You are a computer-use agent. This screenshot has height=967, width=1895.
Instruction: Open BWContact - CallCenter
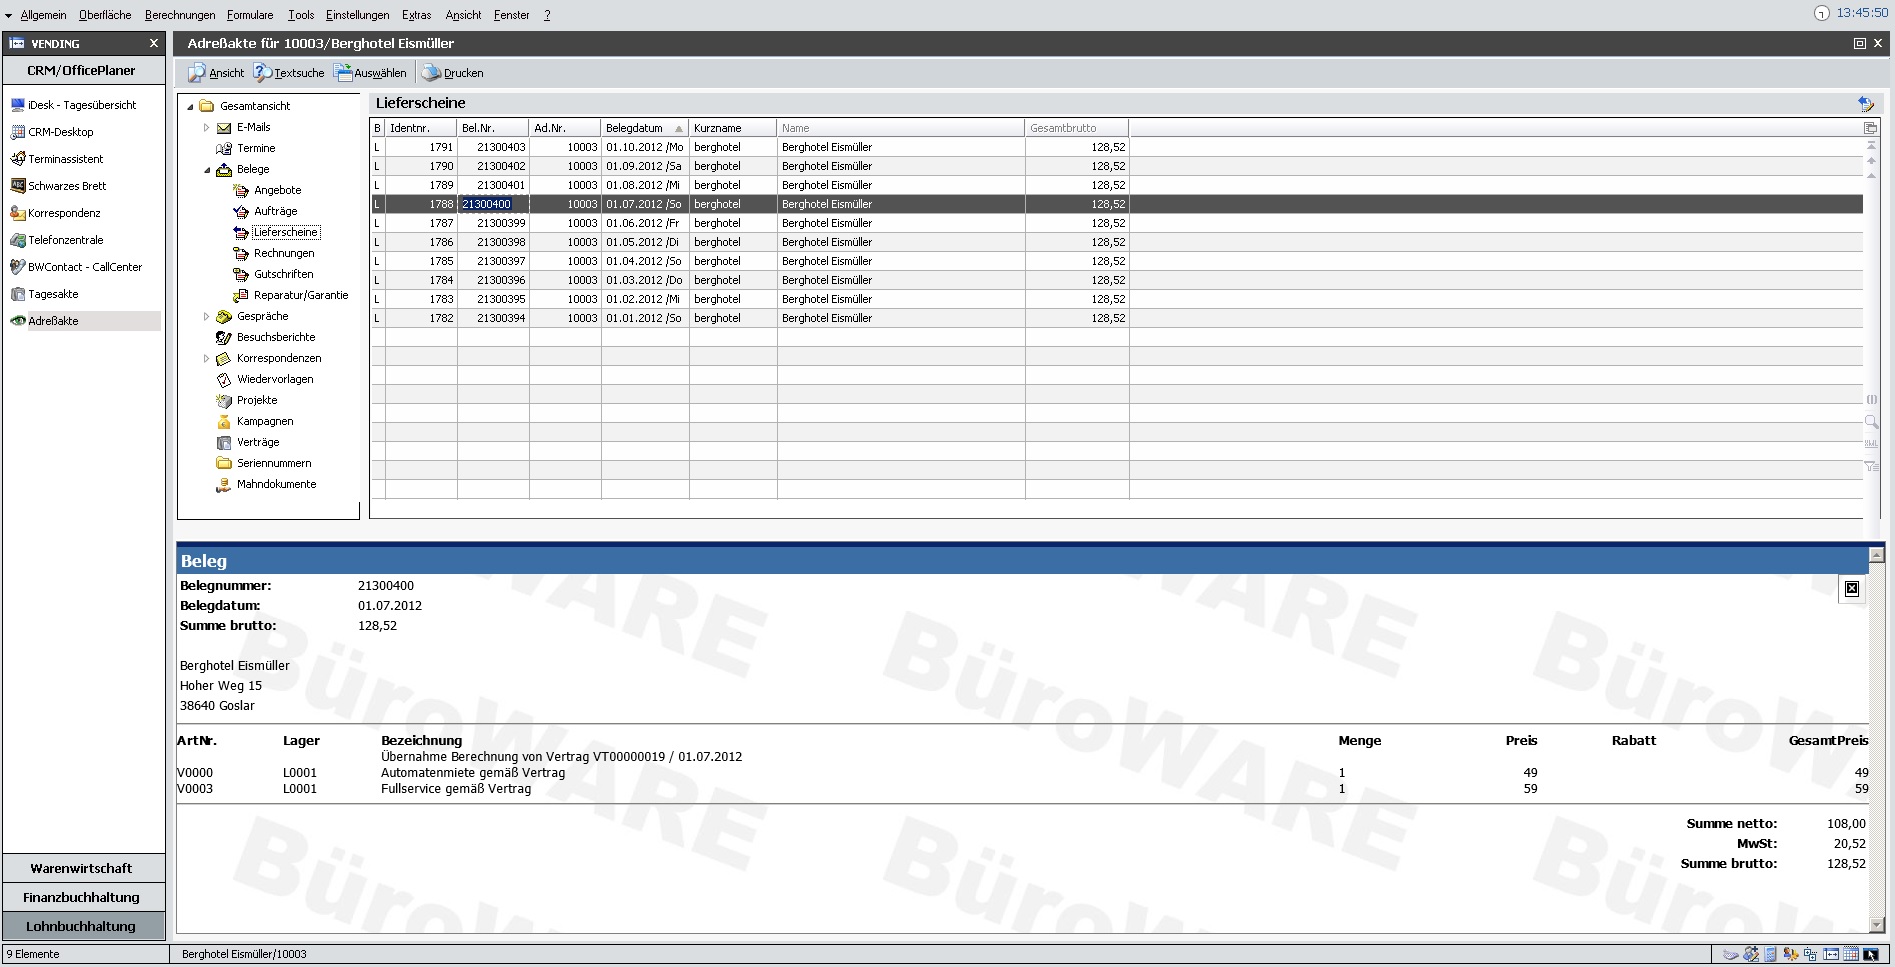click(x=76, y=267)
